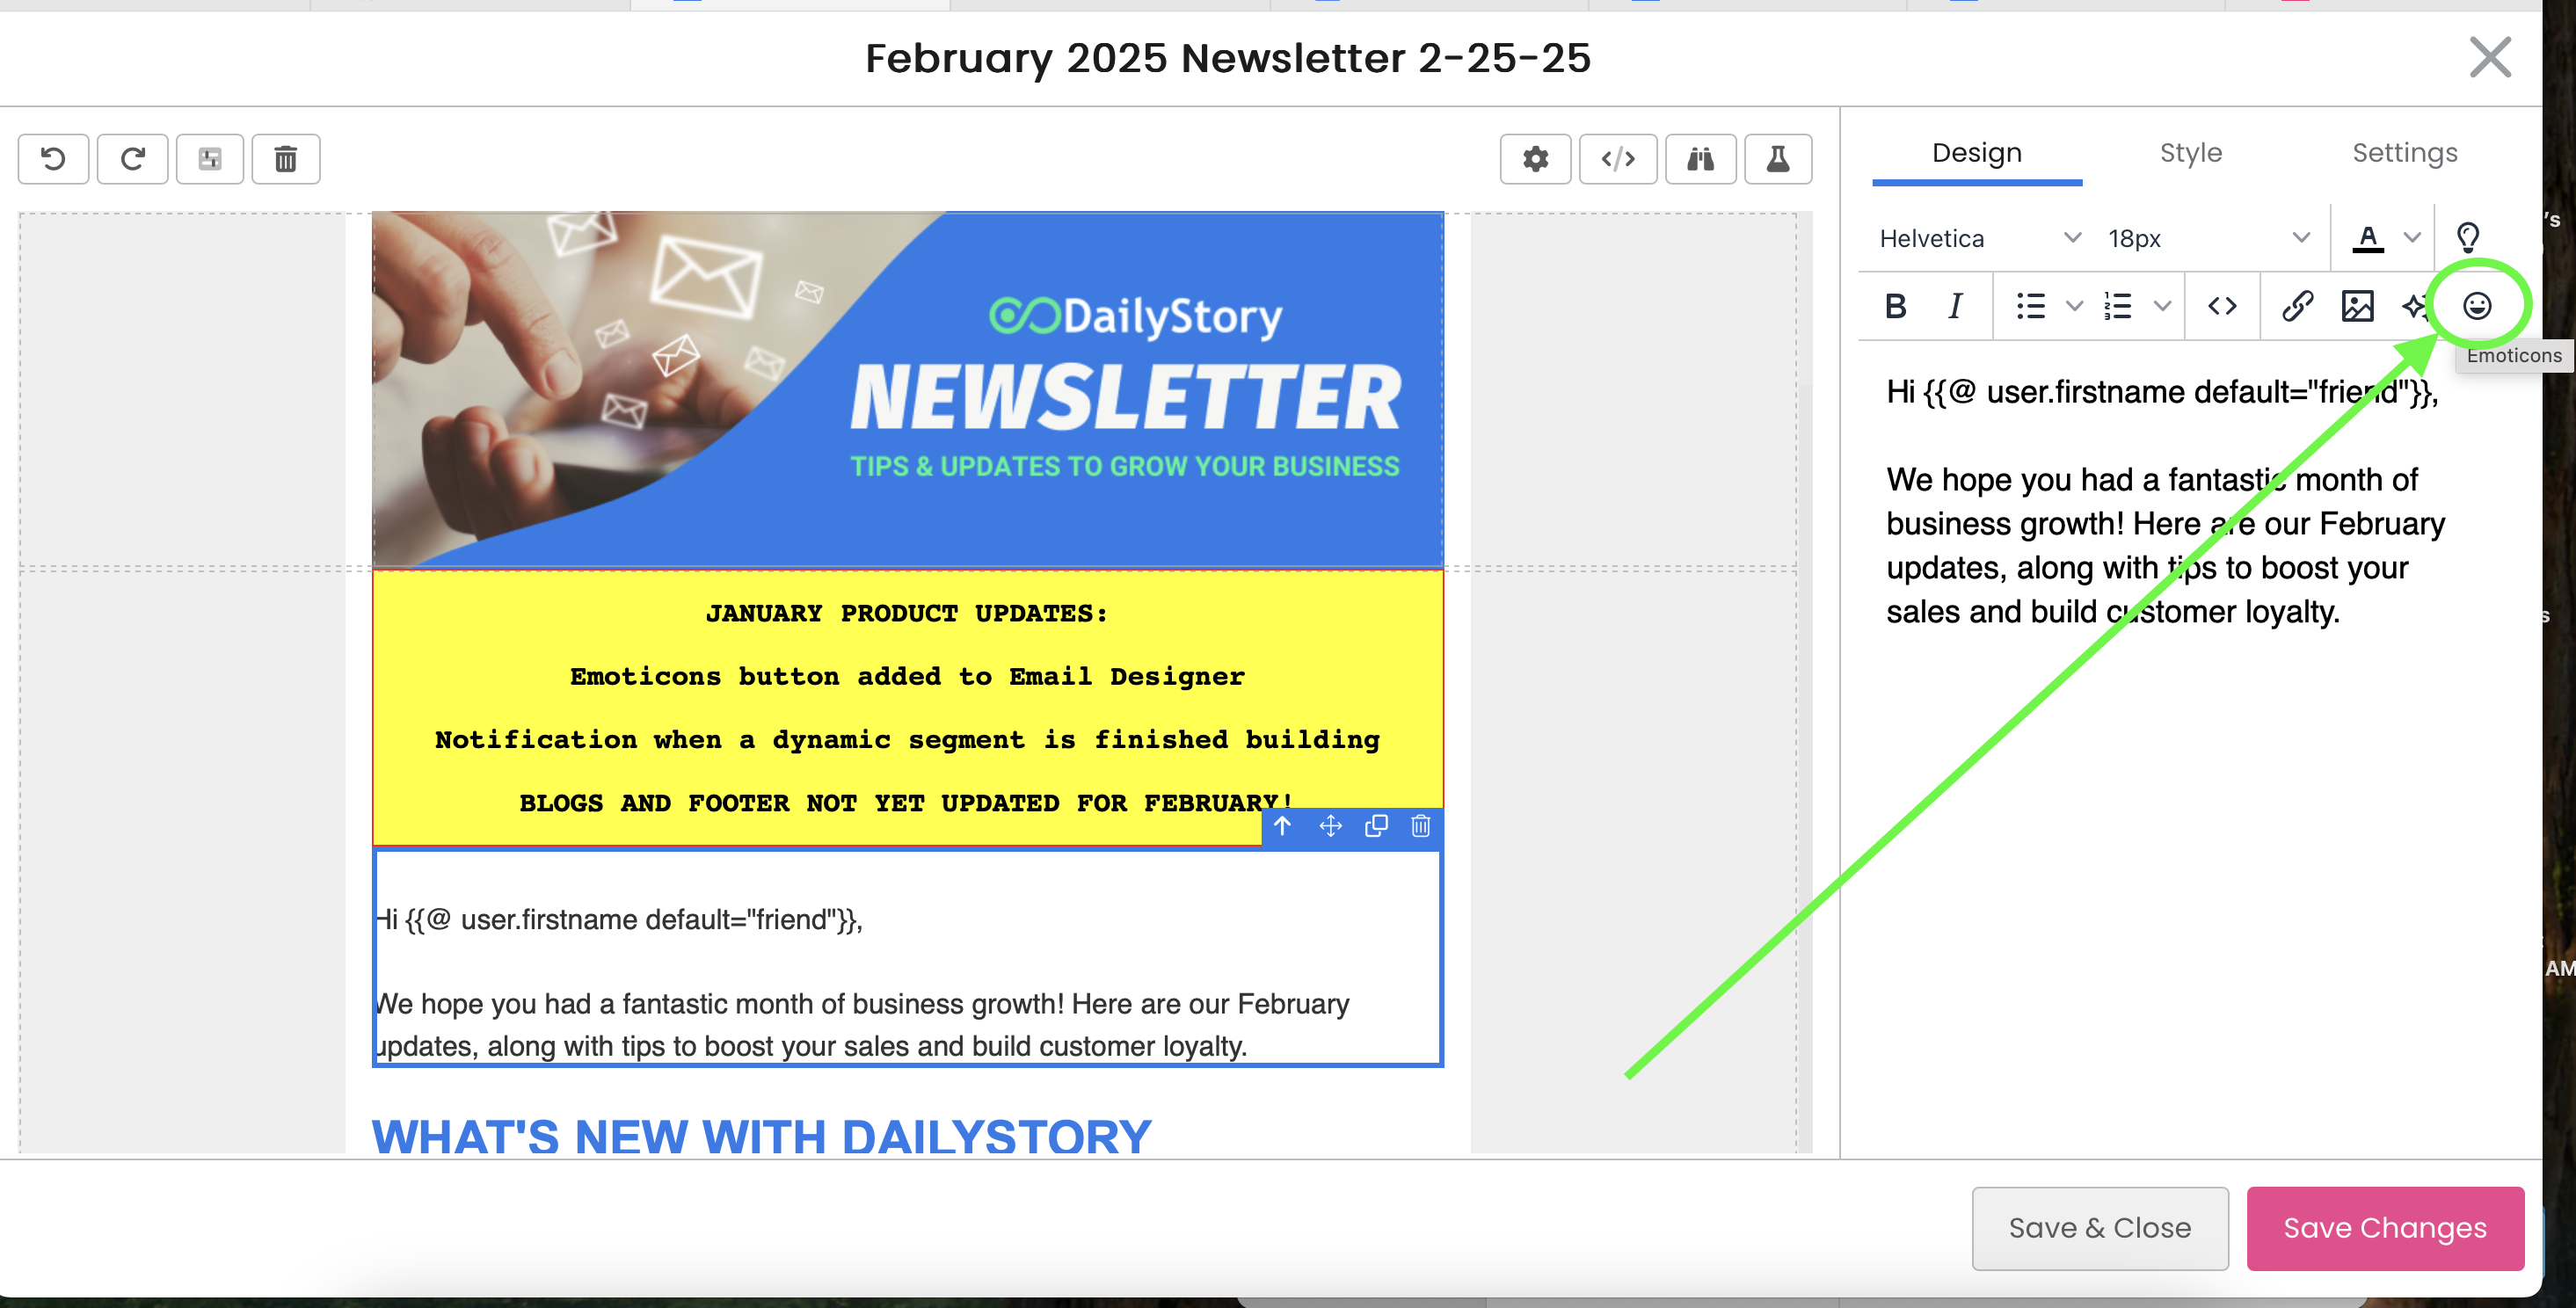This screenshot has height=1308, width=2576.
Task: Click the What's New With DailyStory heading
Action: click(761, 1136)
